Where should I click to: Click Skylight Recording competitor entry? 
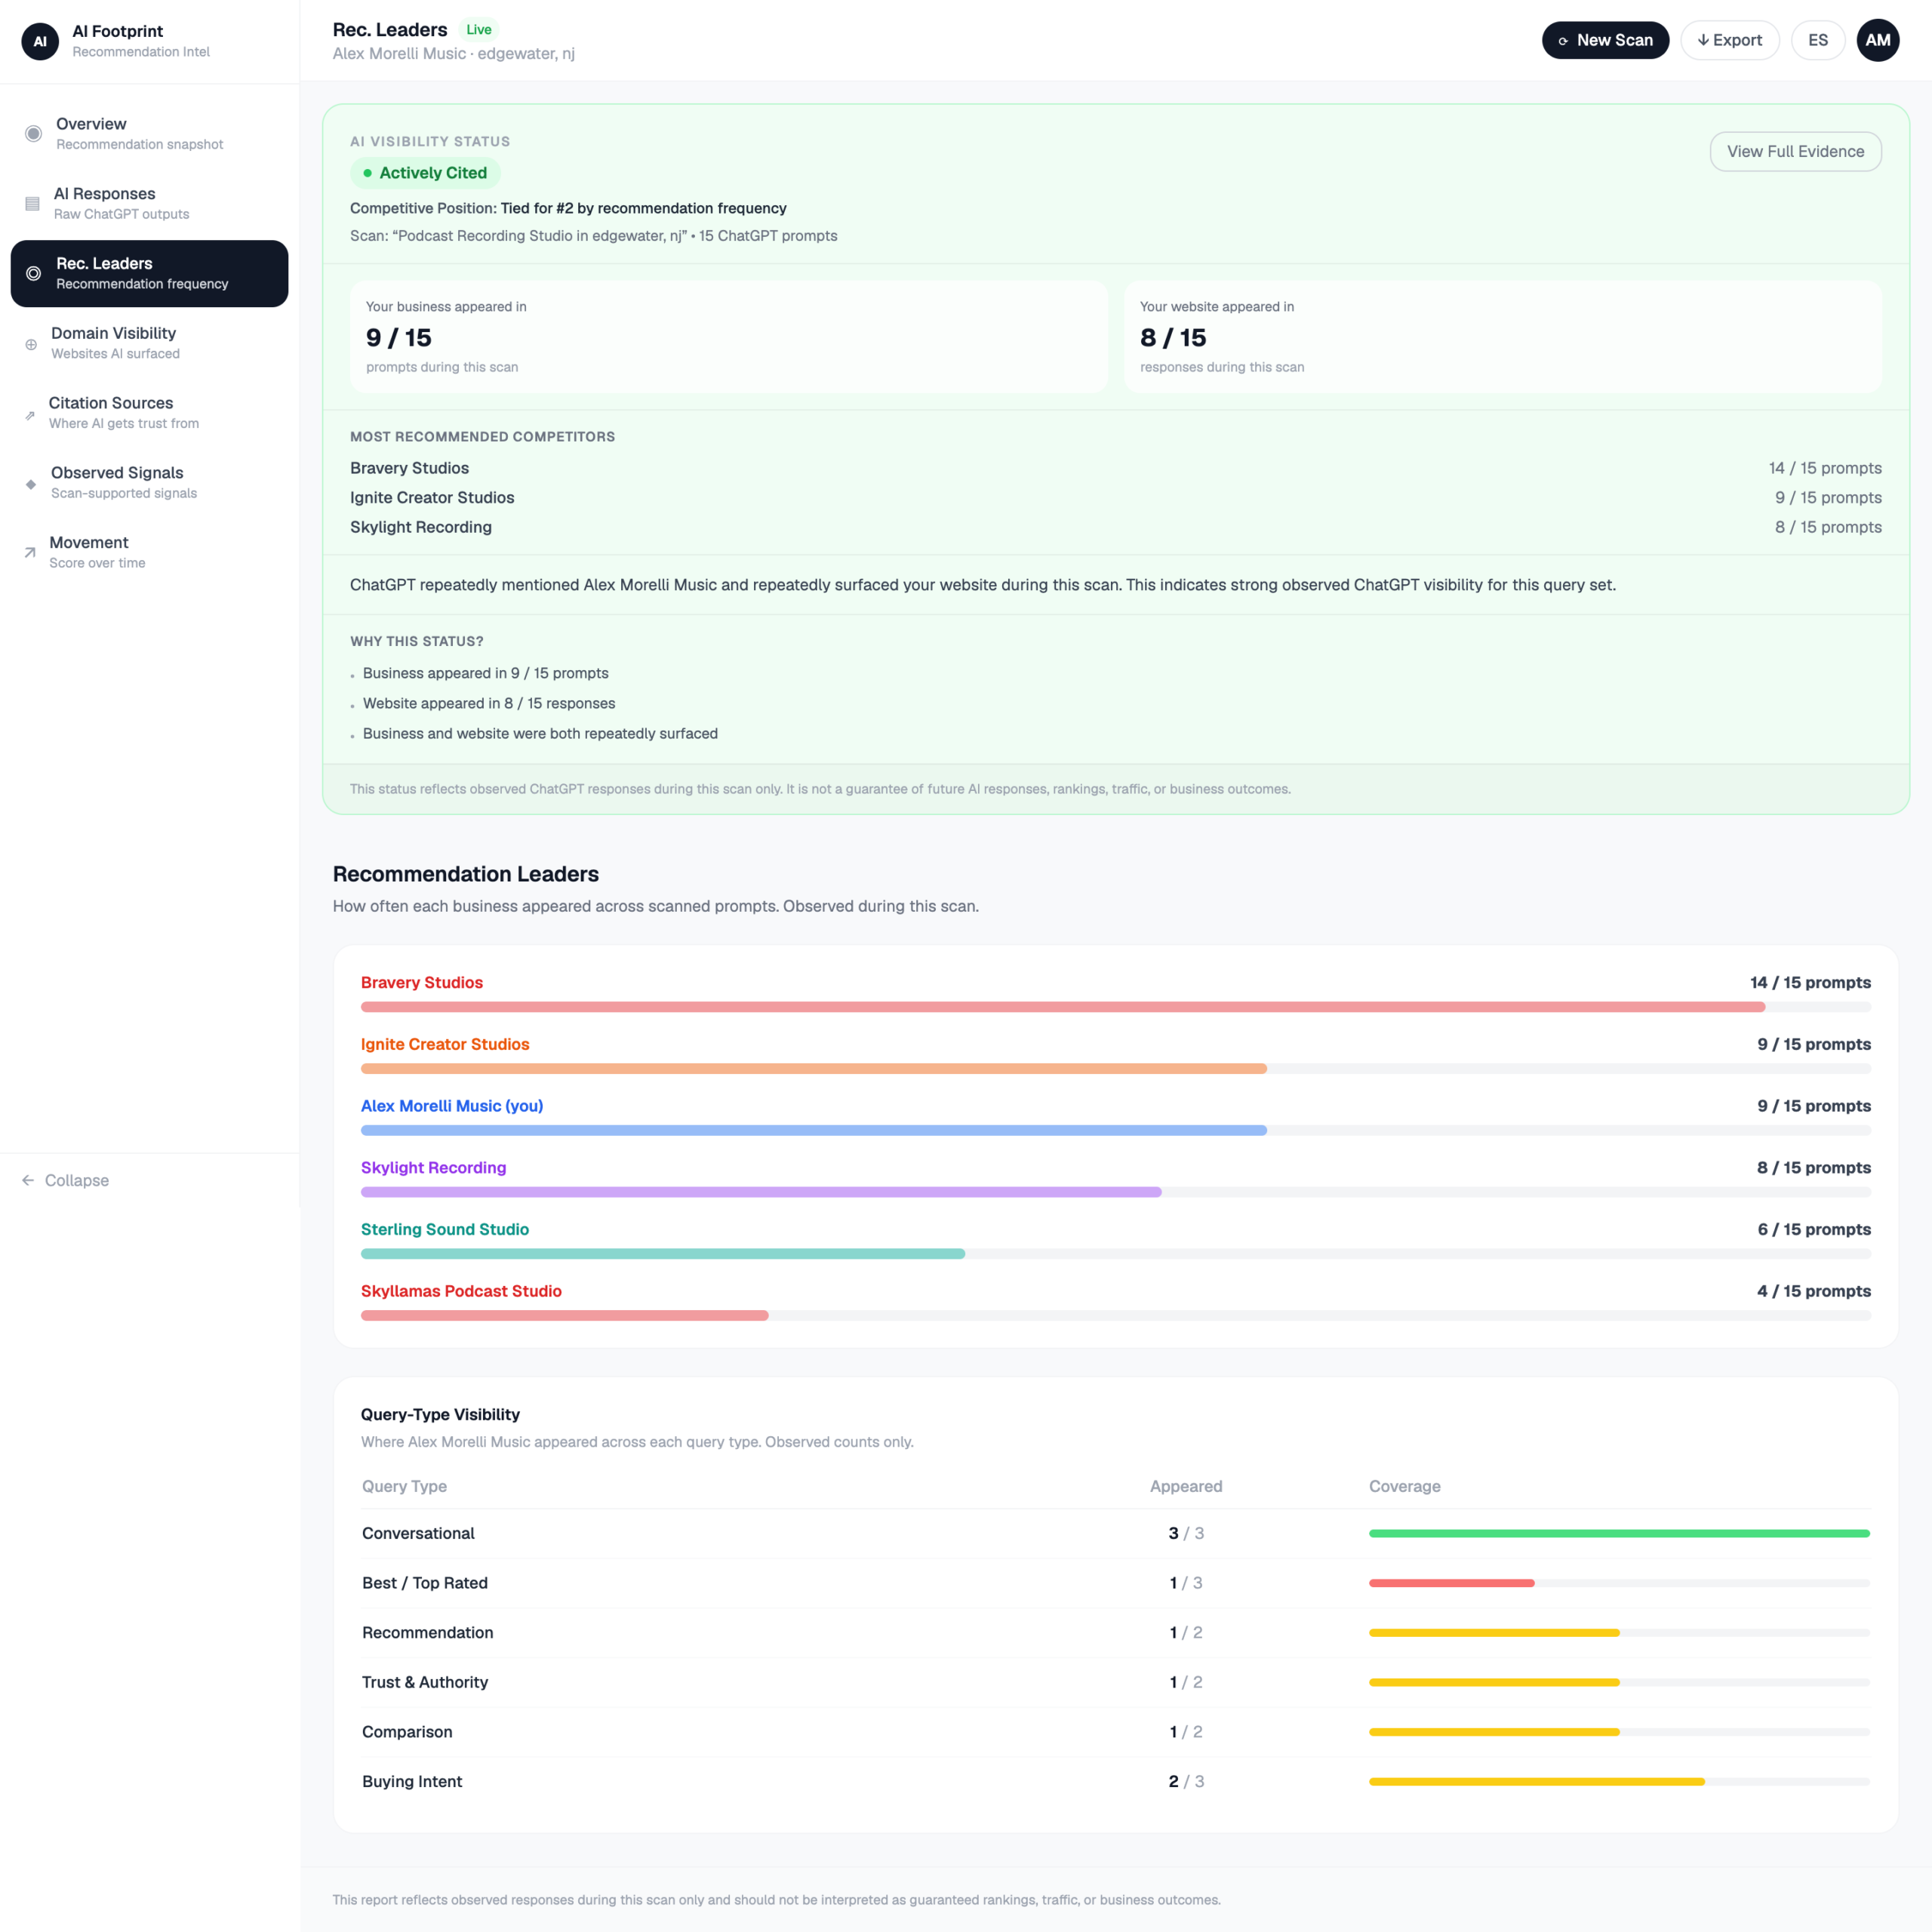pyautogui.click(x=421, y=527)
